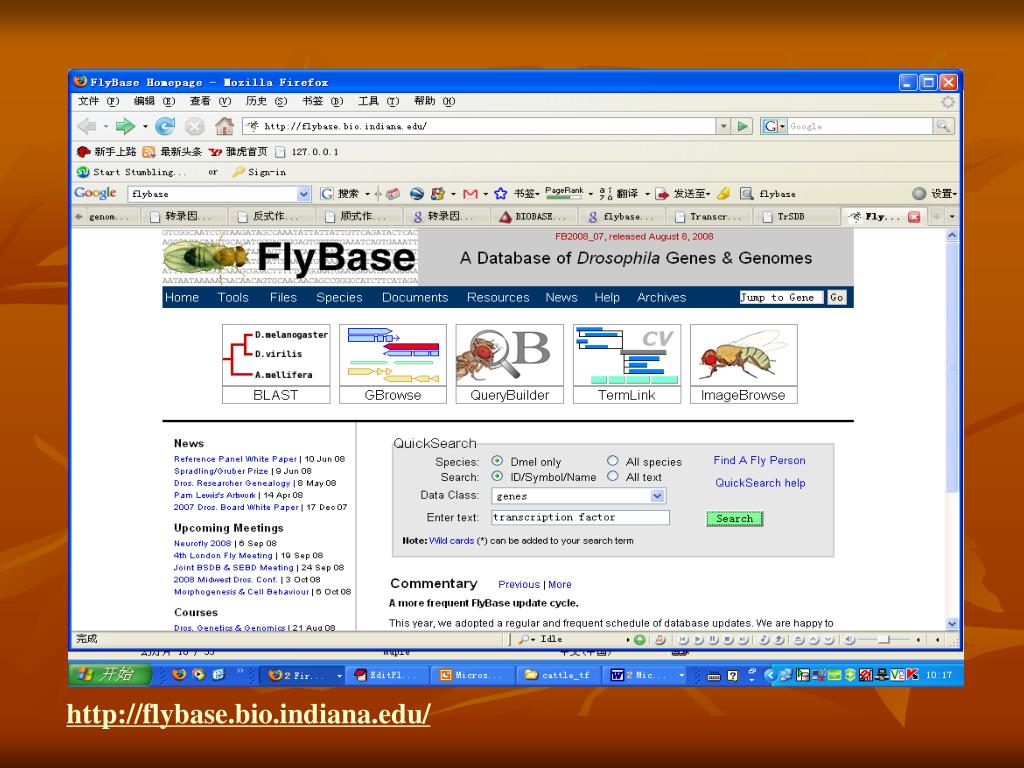Click the 雅虎首页 Yahoo bookmark
This screenshot has width=1024, height=768.
(x=238, y=152)
